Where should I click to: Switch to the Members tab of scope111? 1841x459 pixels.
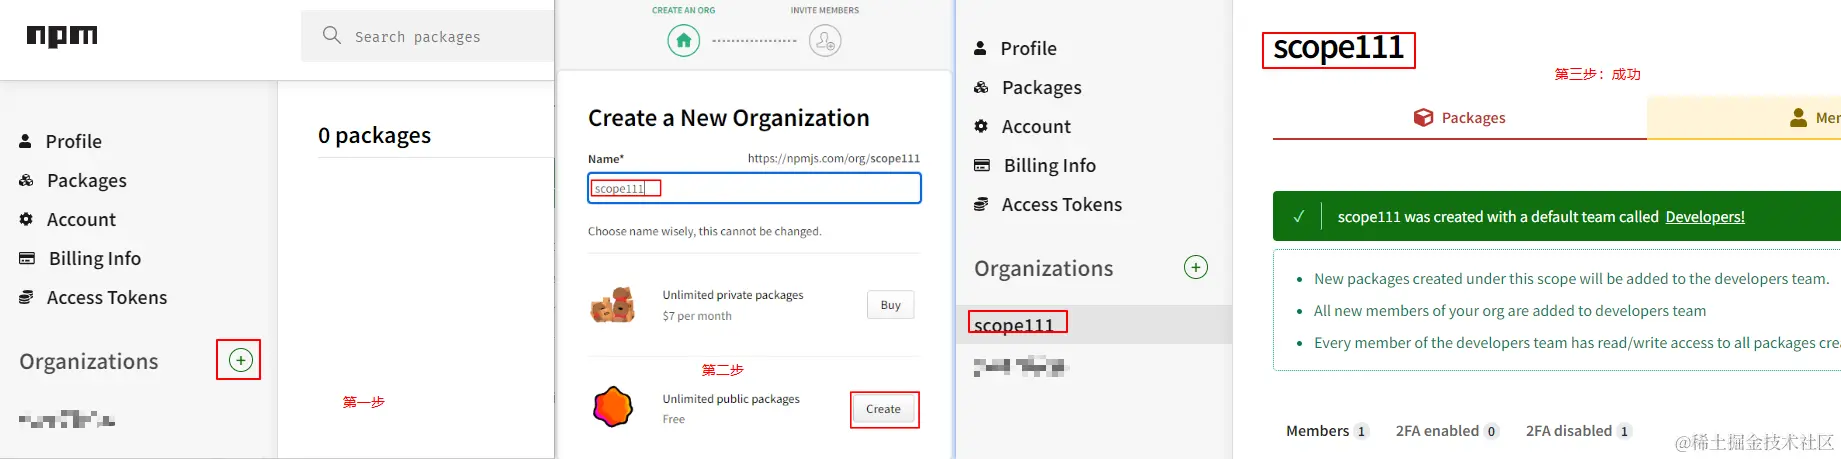pyautogui.click(x=1744, y=118)
